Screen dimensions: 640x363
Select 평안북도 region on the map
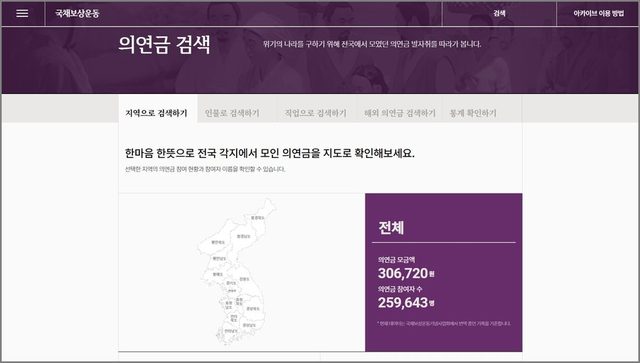[218, 242]
